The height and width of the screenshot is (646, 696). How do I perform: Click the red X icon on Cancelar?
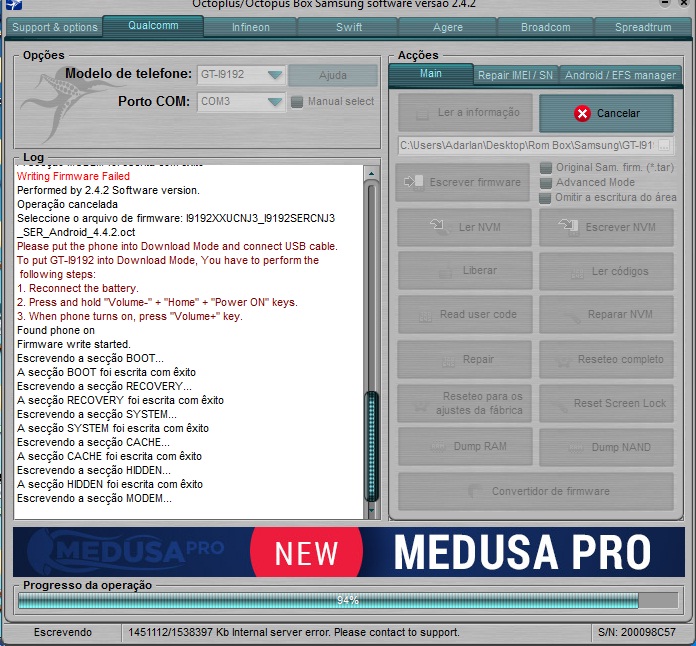[582, 113]
